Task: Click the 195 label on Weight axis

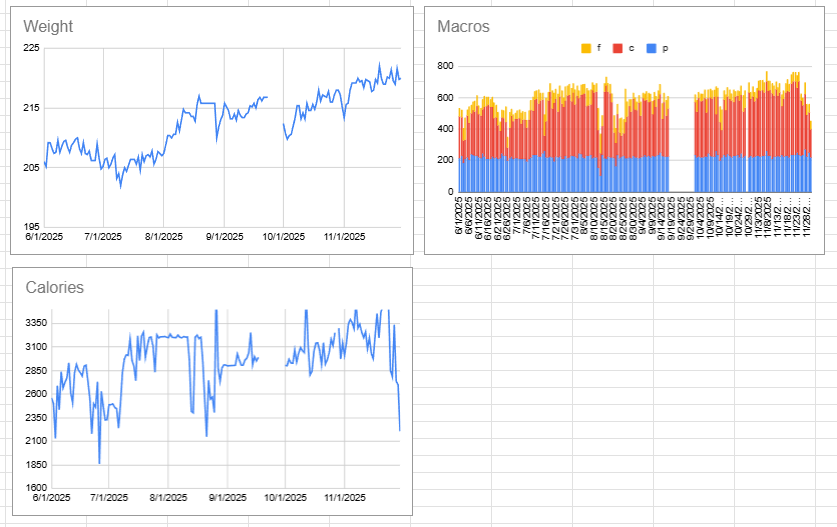Action: 31,227
